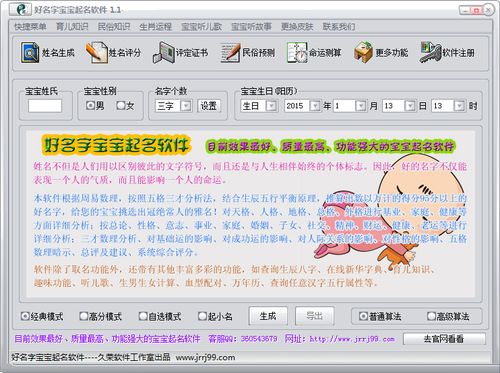Open the 评定证书 certificate tool
Screen dimensions: 500x373
180,53
